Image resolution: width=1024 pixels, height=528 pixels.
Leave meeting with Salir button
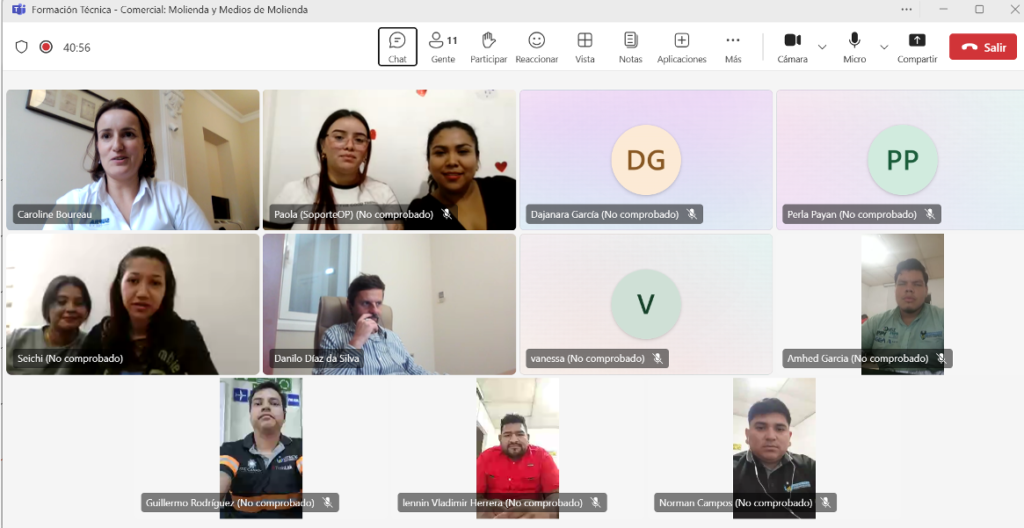pyautogui.click(x=982, y=47)
